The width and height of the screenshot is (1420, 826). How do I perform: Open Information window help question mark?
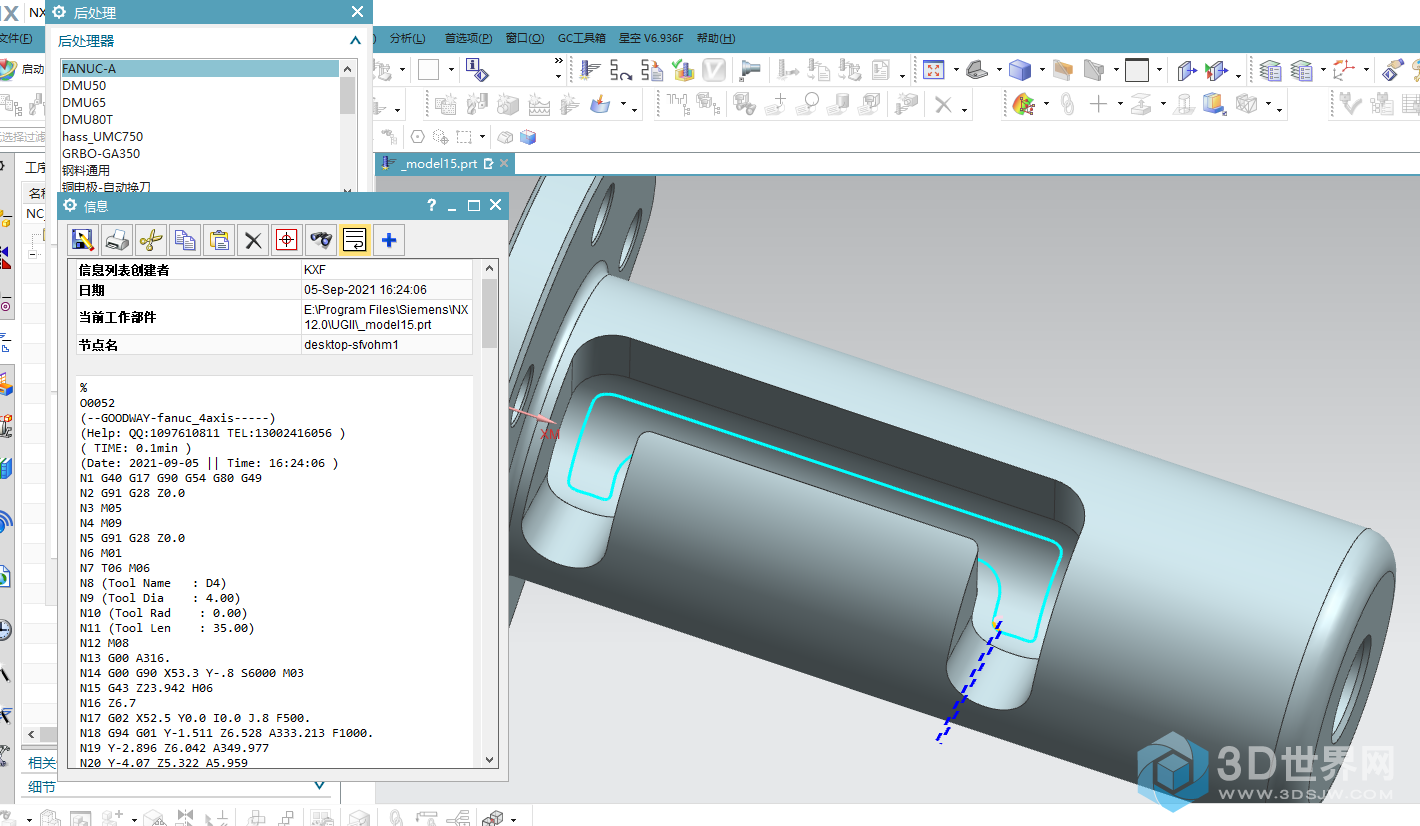pyautogui.click(x=432, y=205)
